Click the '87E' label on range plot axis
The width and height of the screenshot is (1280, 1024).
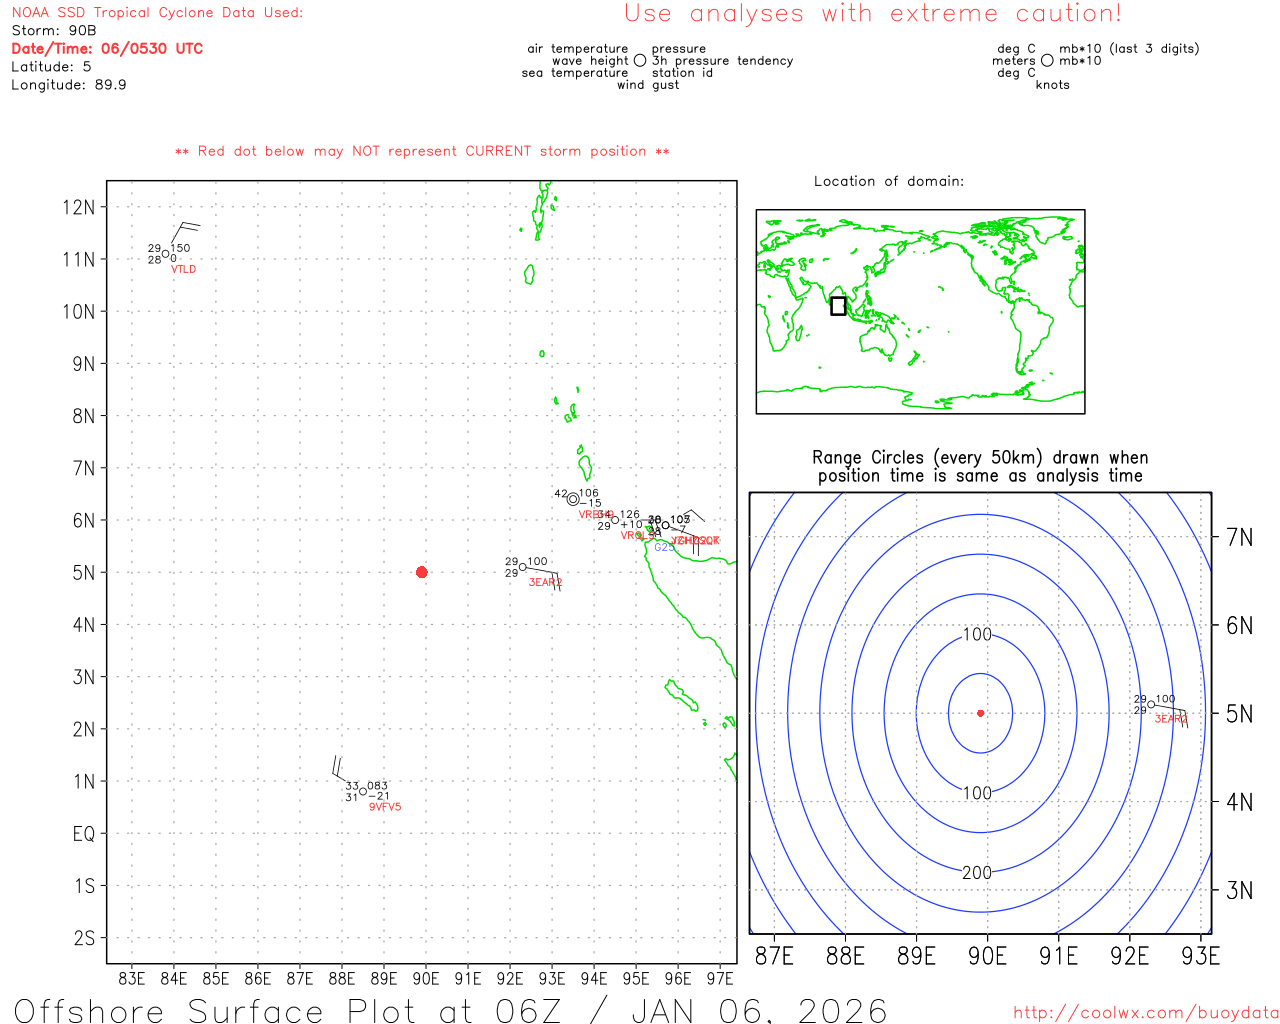[x=774, y=956]
